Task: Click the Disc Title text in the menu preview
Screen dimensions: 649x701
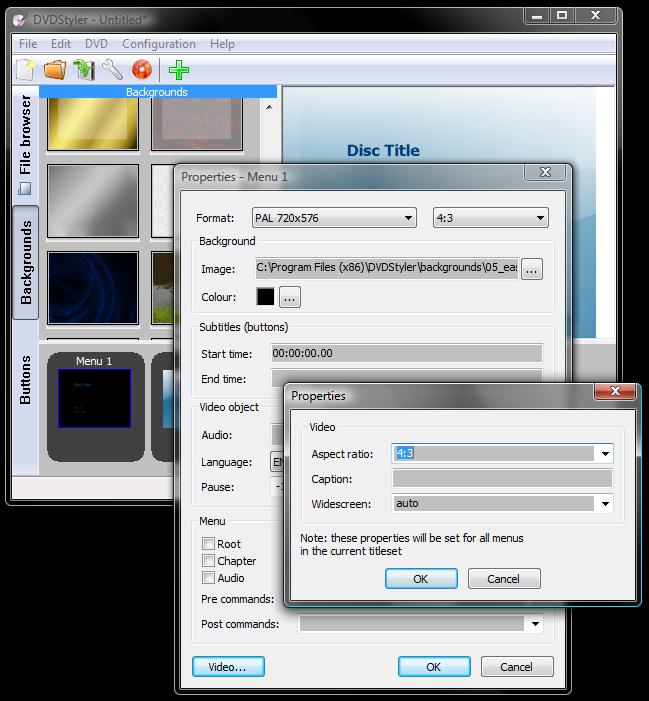Action: [x=383, y=151]
